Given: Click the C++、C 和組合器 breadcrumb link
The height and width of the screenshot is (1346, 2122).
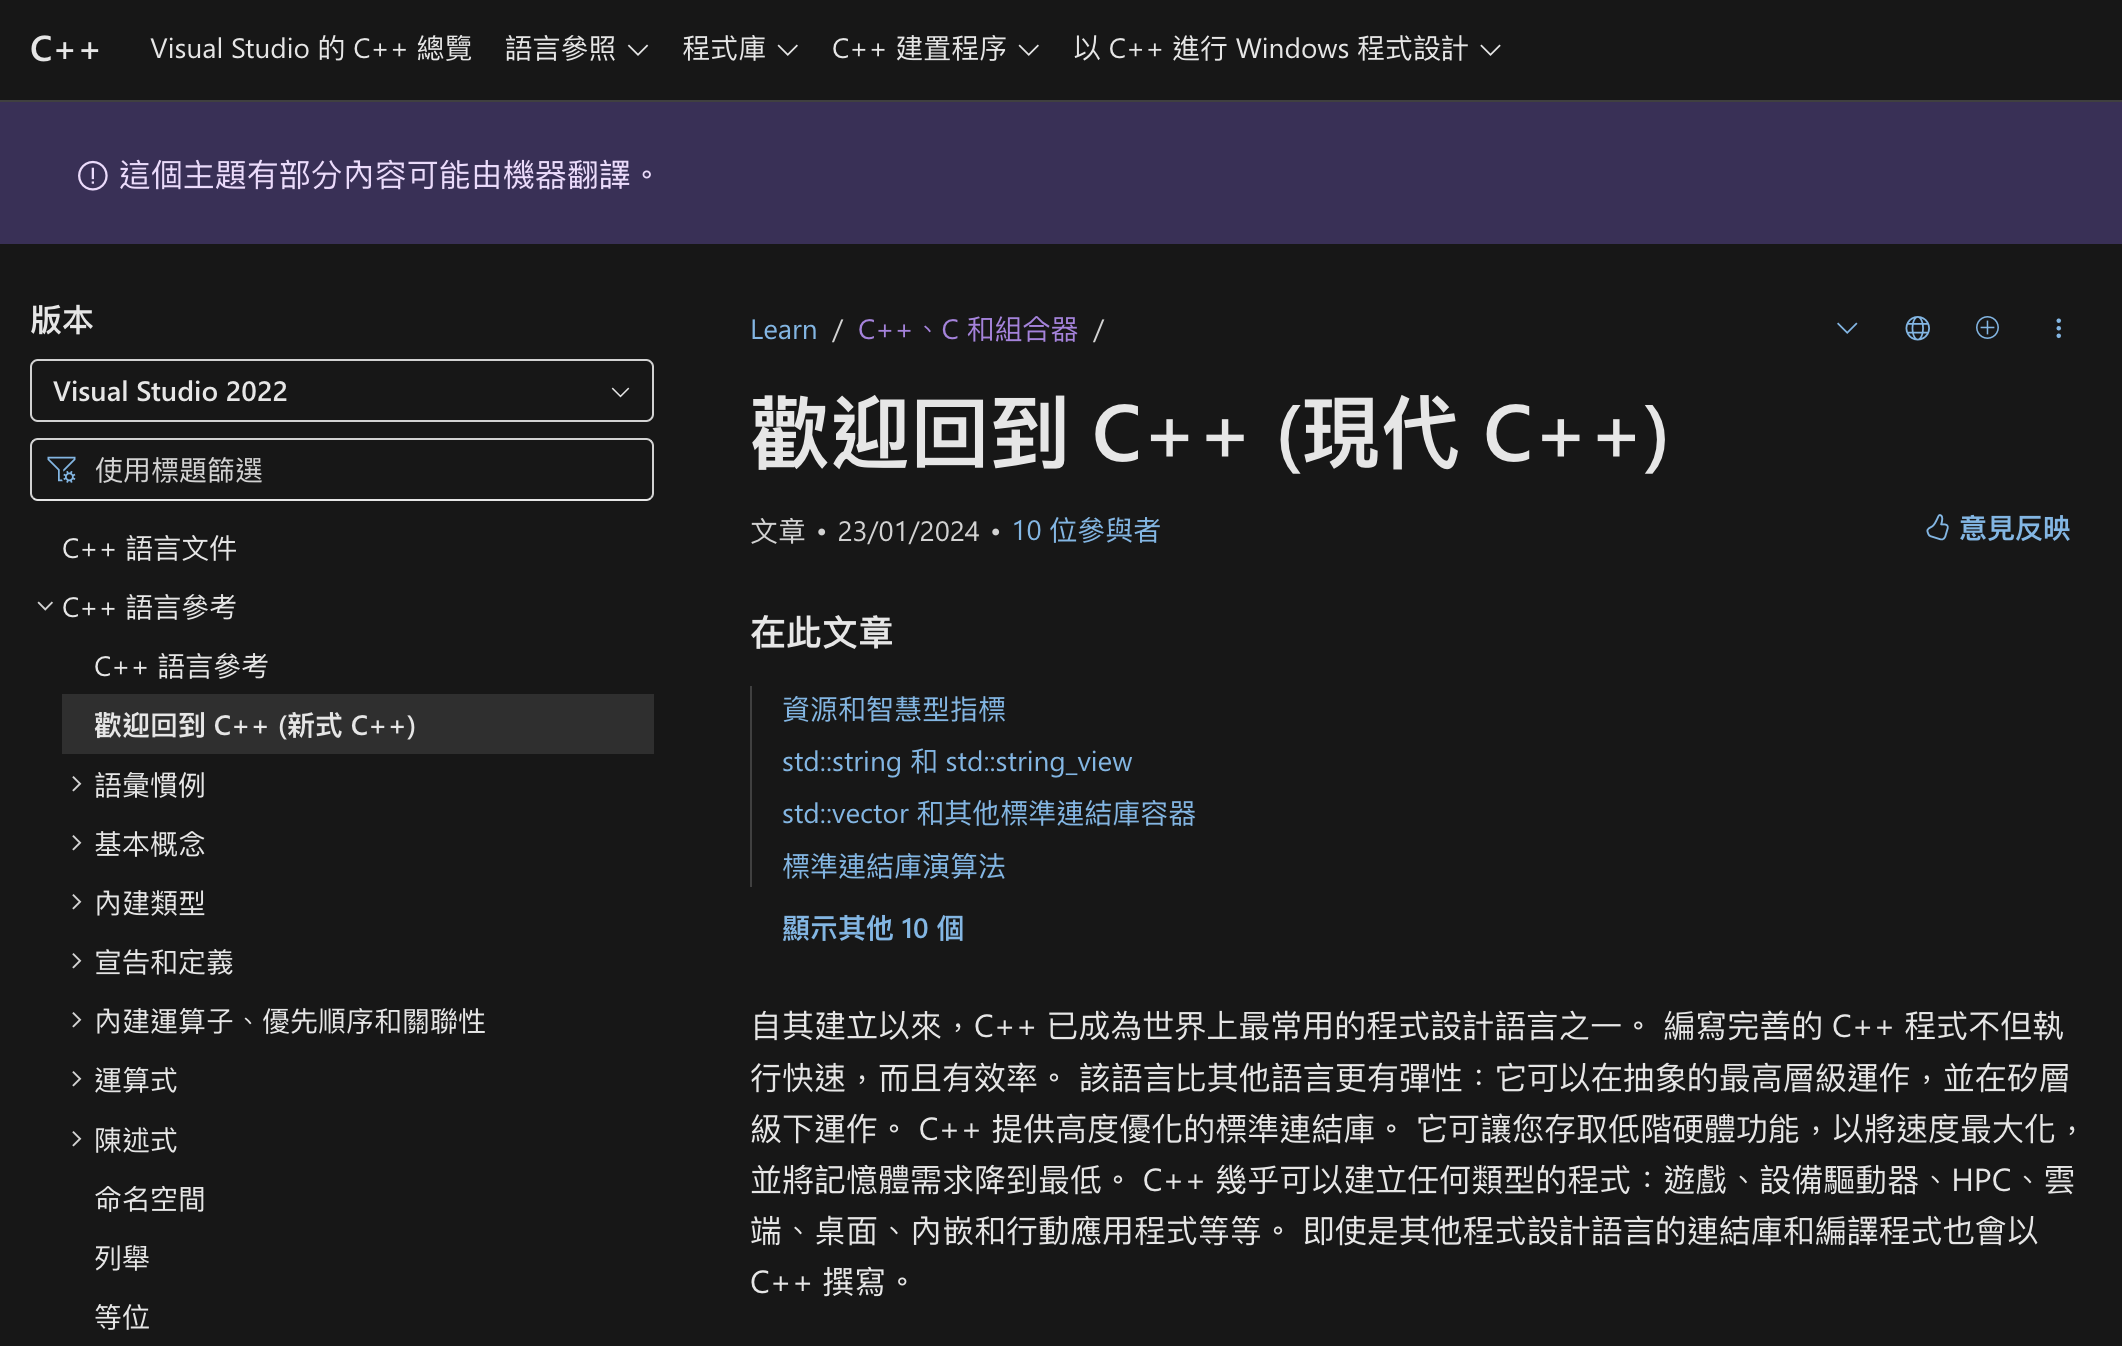Looking at the screenshot, I should (968, 329).
